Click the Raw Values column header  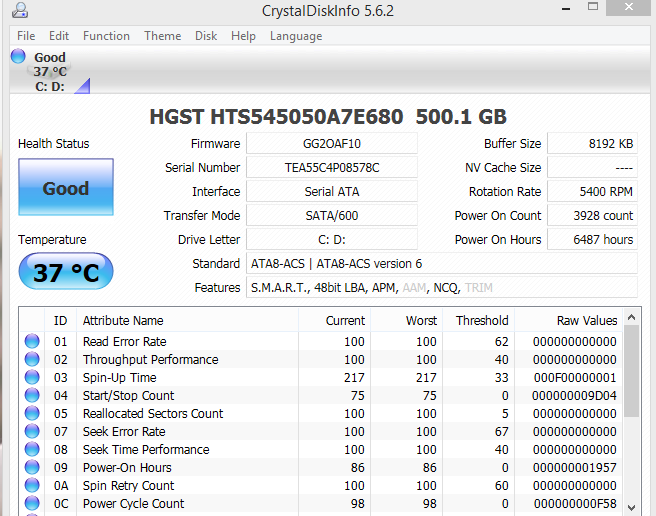(x=569, y=321)
